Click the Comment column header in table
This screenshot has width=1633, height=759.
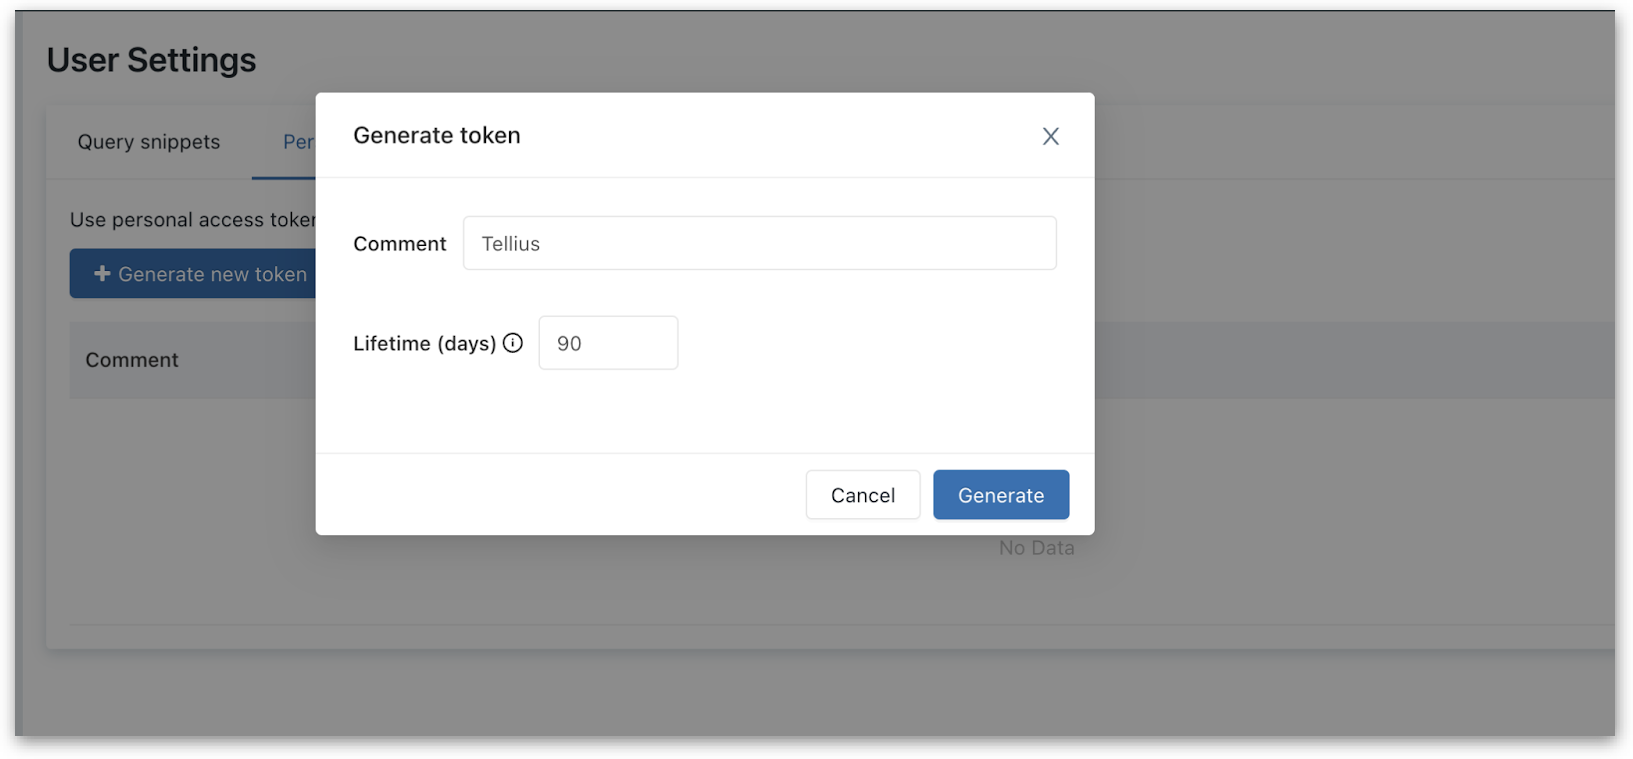point(132,360)
